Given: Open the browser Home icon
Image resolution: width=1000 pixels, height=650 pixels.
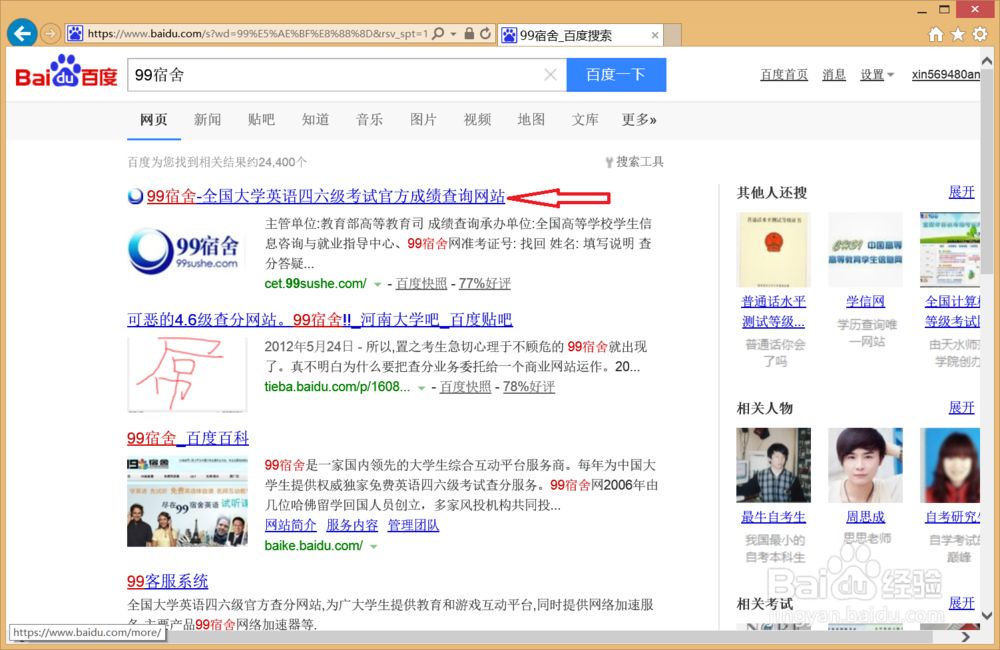Looking at the screenshot, I should pos(936,34).
